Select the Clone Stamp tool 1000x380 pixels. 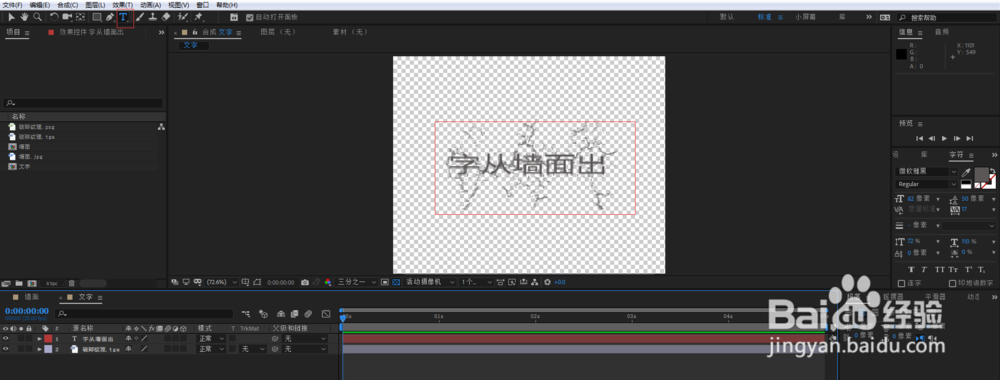[x=153, y=17]
